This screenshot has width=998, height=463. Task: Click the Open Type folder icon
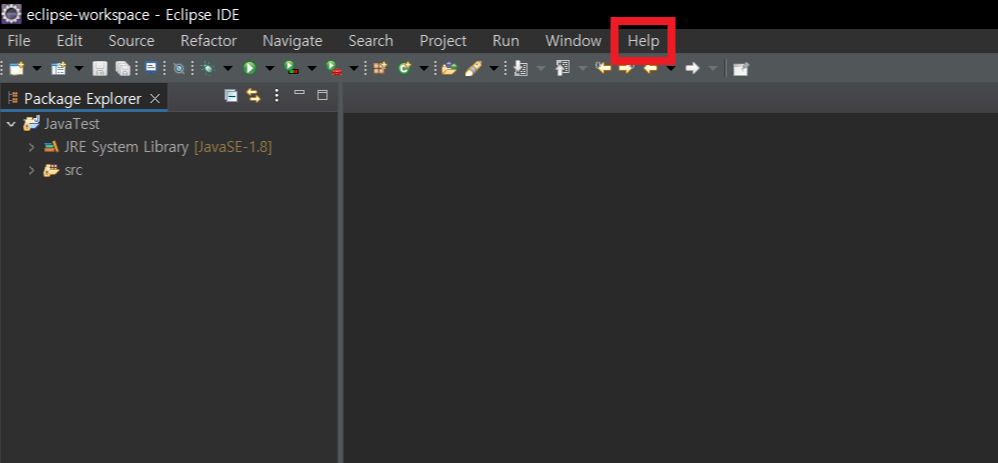point(449,68)
